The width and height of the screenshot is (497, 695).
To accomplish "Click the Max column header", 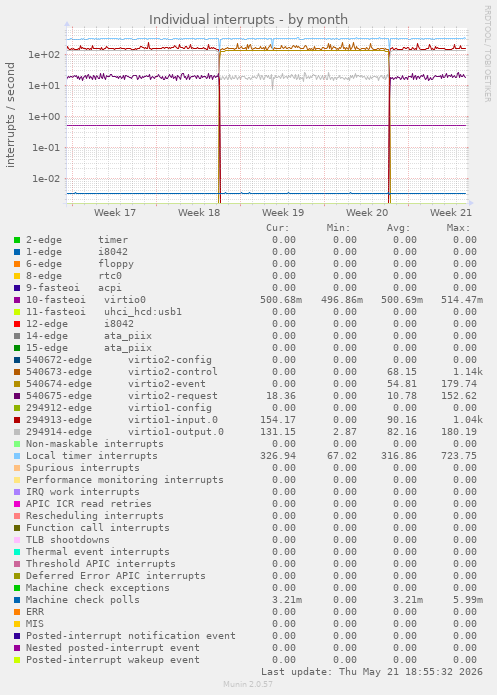I will pyautogui.click(x=458, y=228).
